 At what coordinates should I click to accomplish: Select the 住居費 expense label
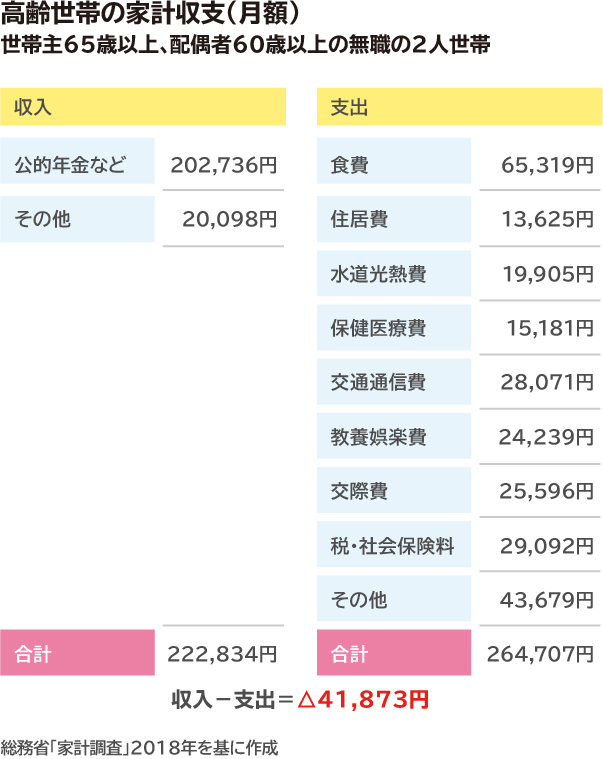point(394,219)
